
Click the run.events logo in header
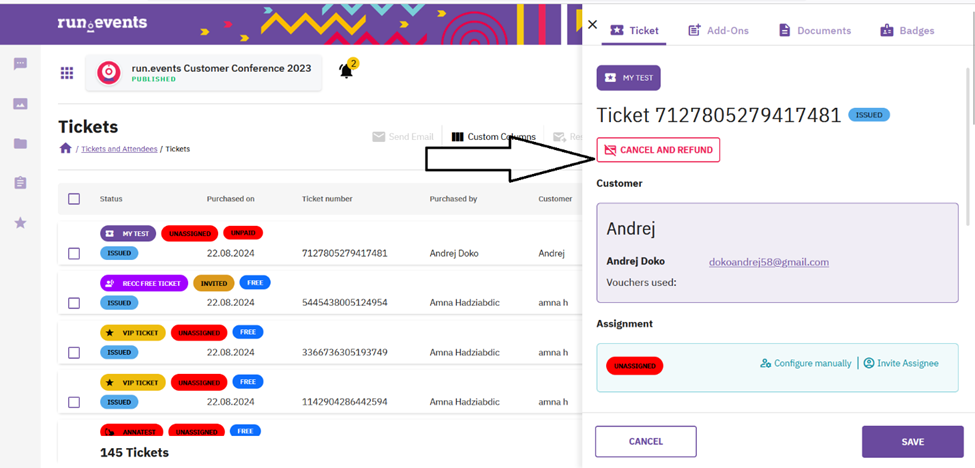[102, 23]
